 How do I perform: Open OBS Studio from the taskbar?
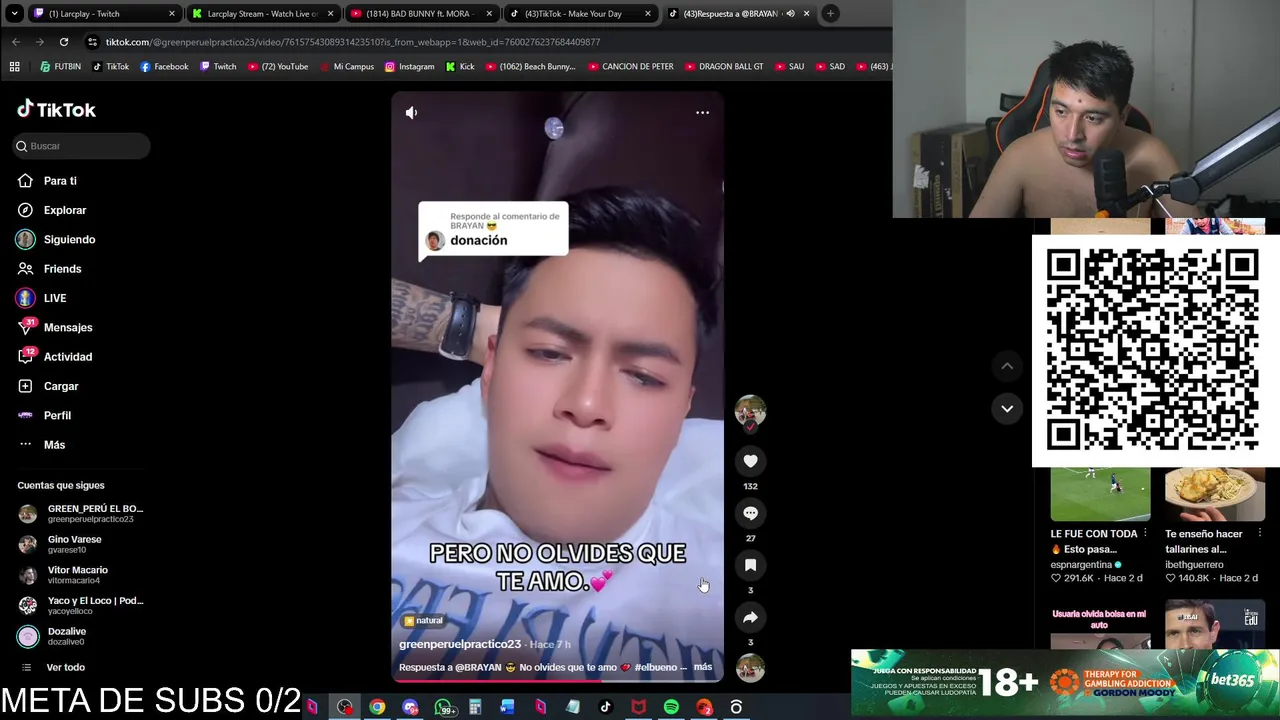click(x=344, y=708)
